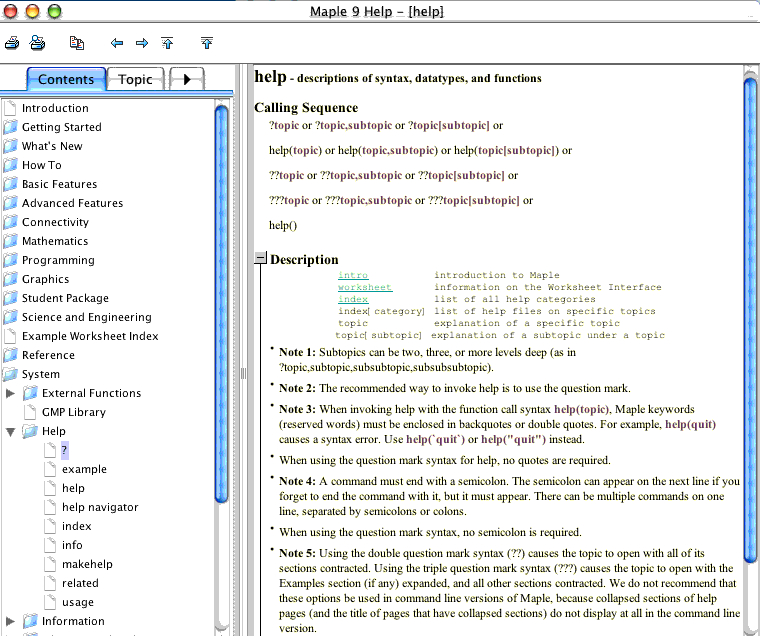Go back with the left arrow
Image resolution: width=760 pixels, height=636 pixels.
pos(116,43)
